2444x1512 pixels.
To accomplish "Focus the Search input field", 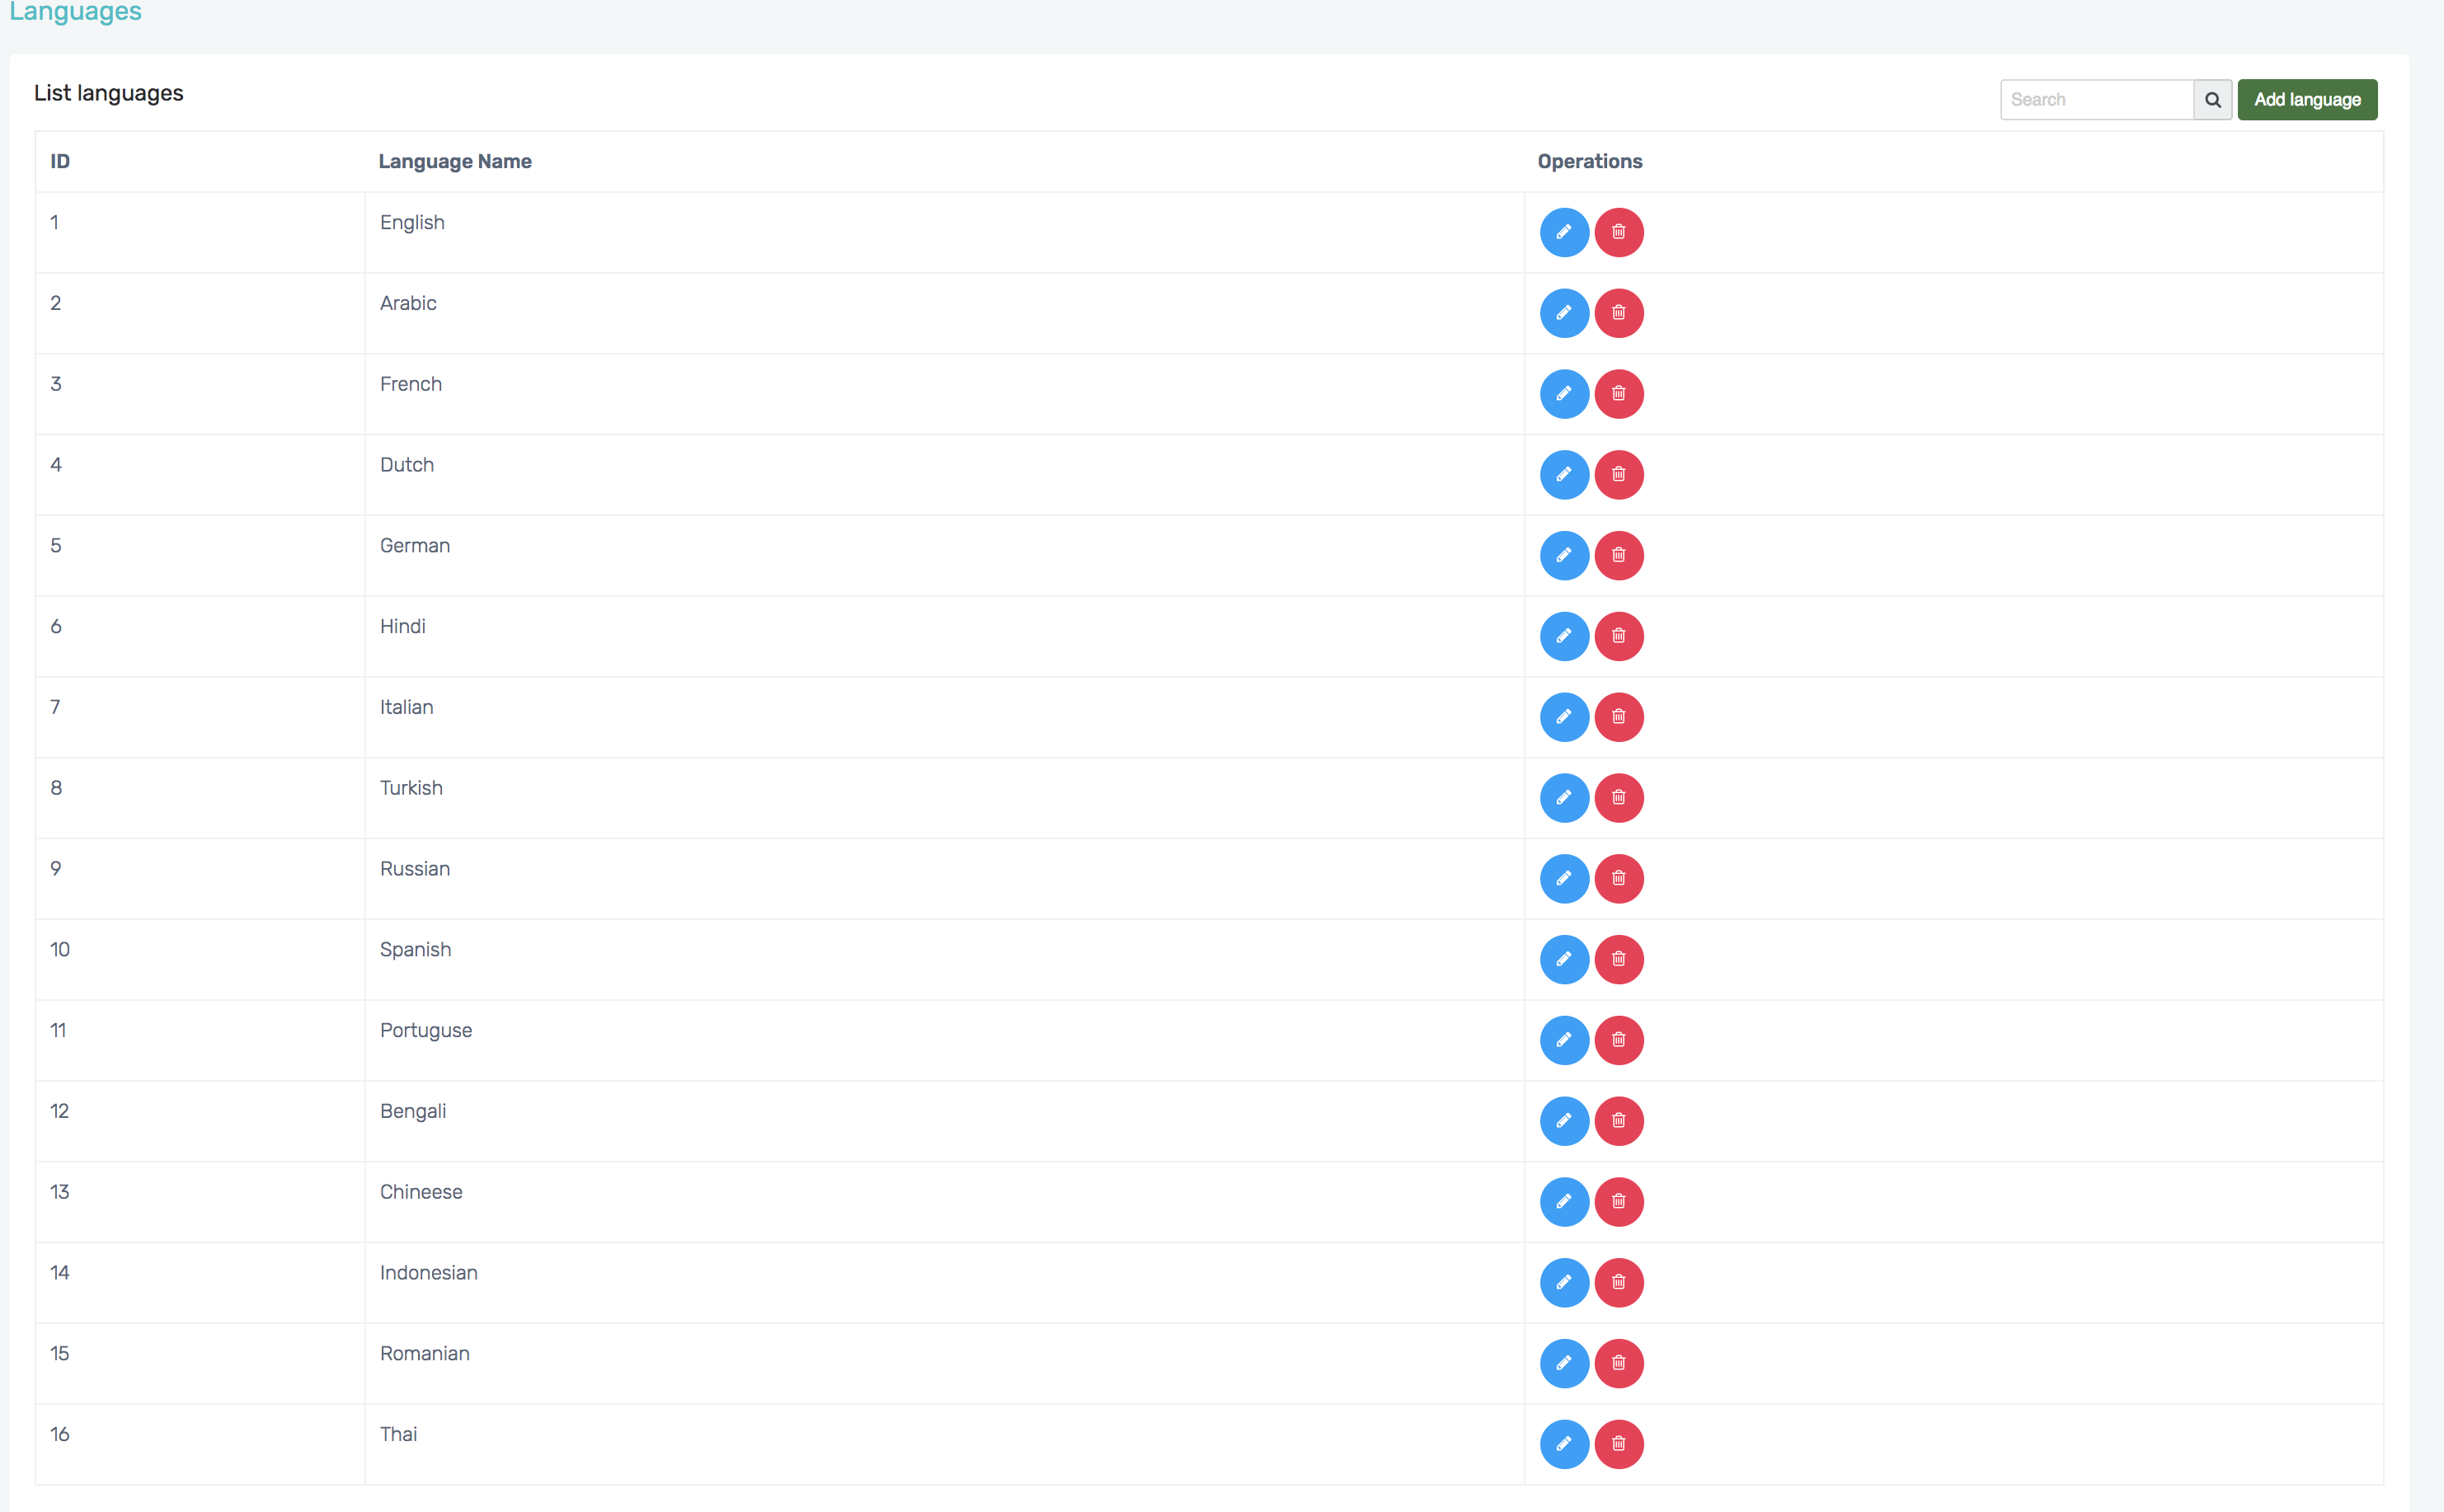I will [x=2096, y=100].
